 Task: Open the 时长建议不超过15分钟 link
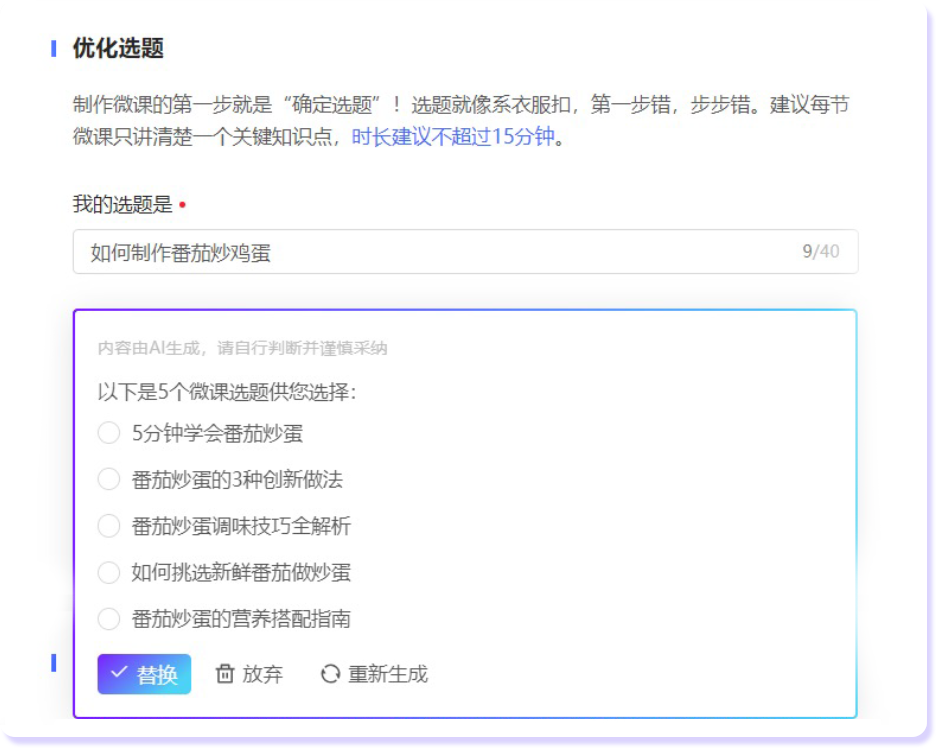pyautogui.click(x=452, y=137)
